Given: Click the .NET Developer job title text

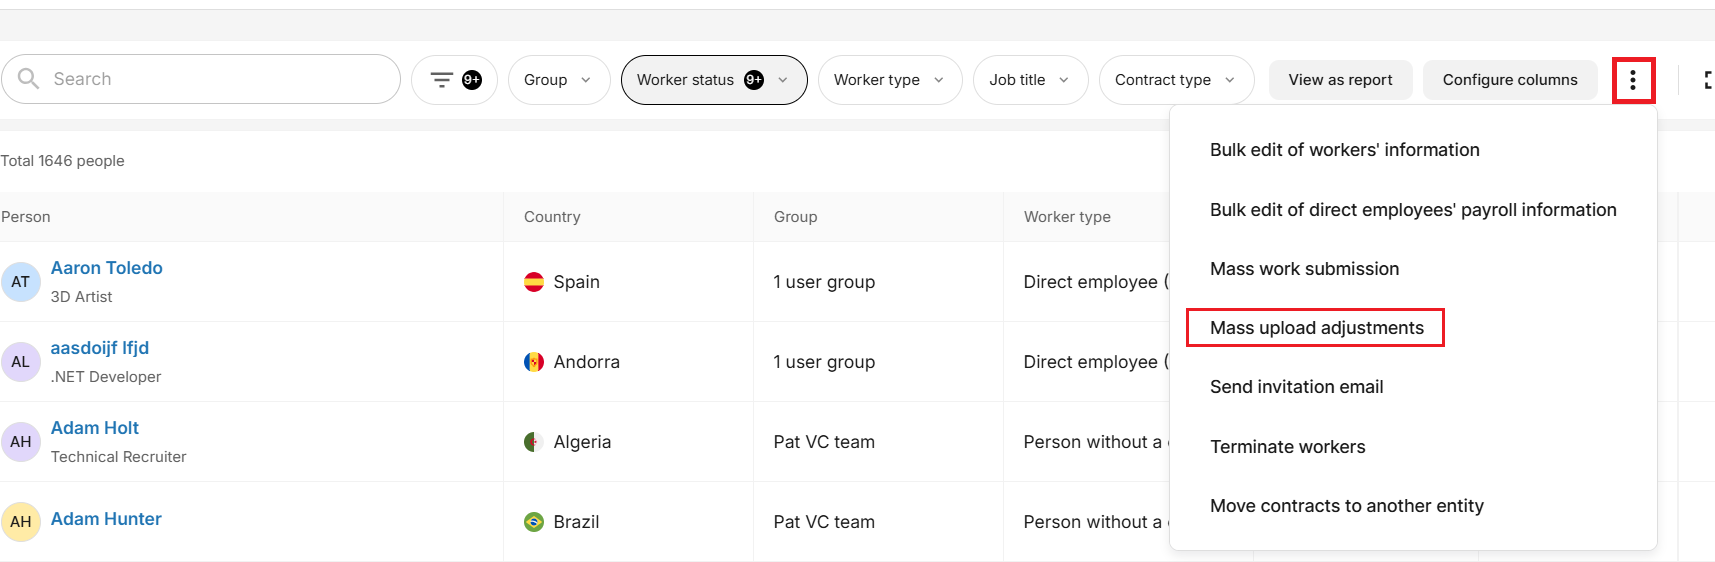Looking at the screenshot, I should click(106, 377).
